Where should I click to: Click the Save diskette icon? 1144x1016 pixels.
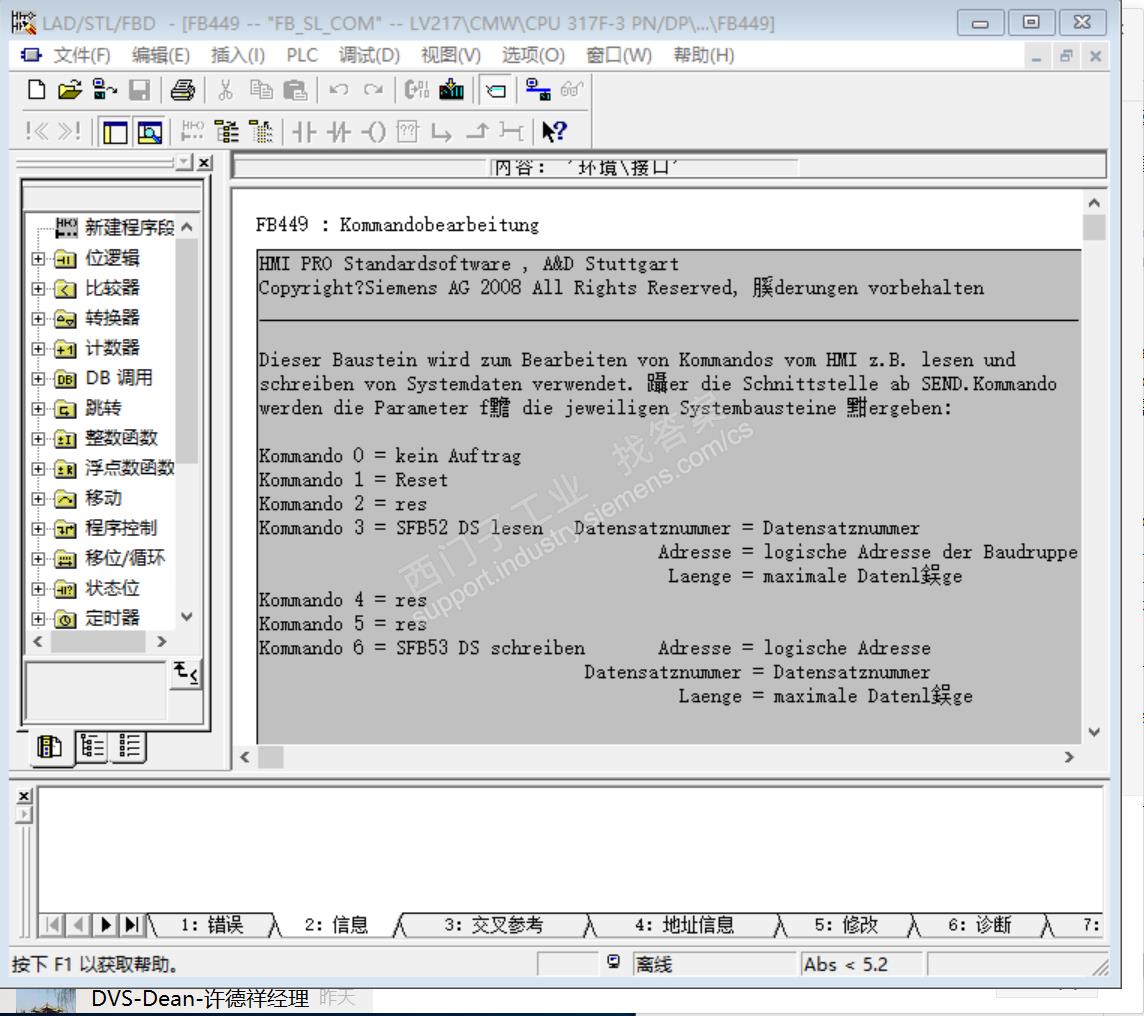coord(139,90)
